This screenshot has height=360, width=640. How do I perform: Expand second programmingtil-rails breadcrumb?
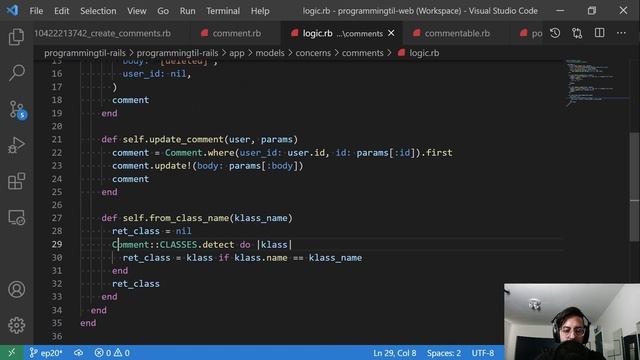(x=177, y=53)
